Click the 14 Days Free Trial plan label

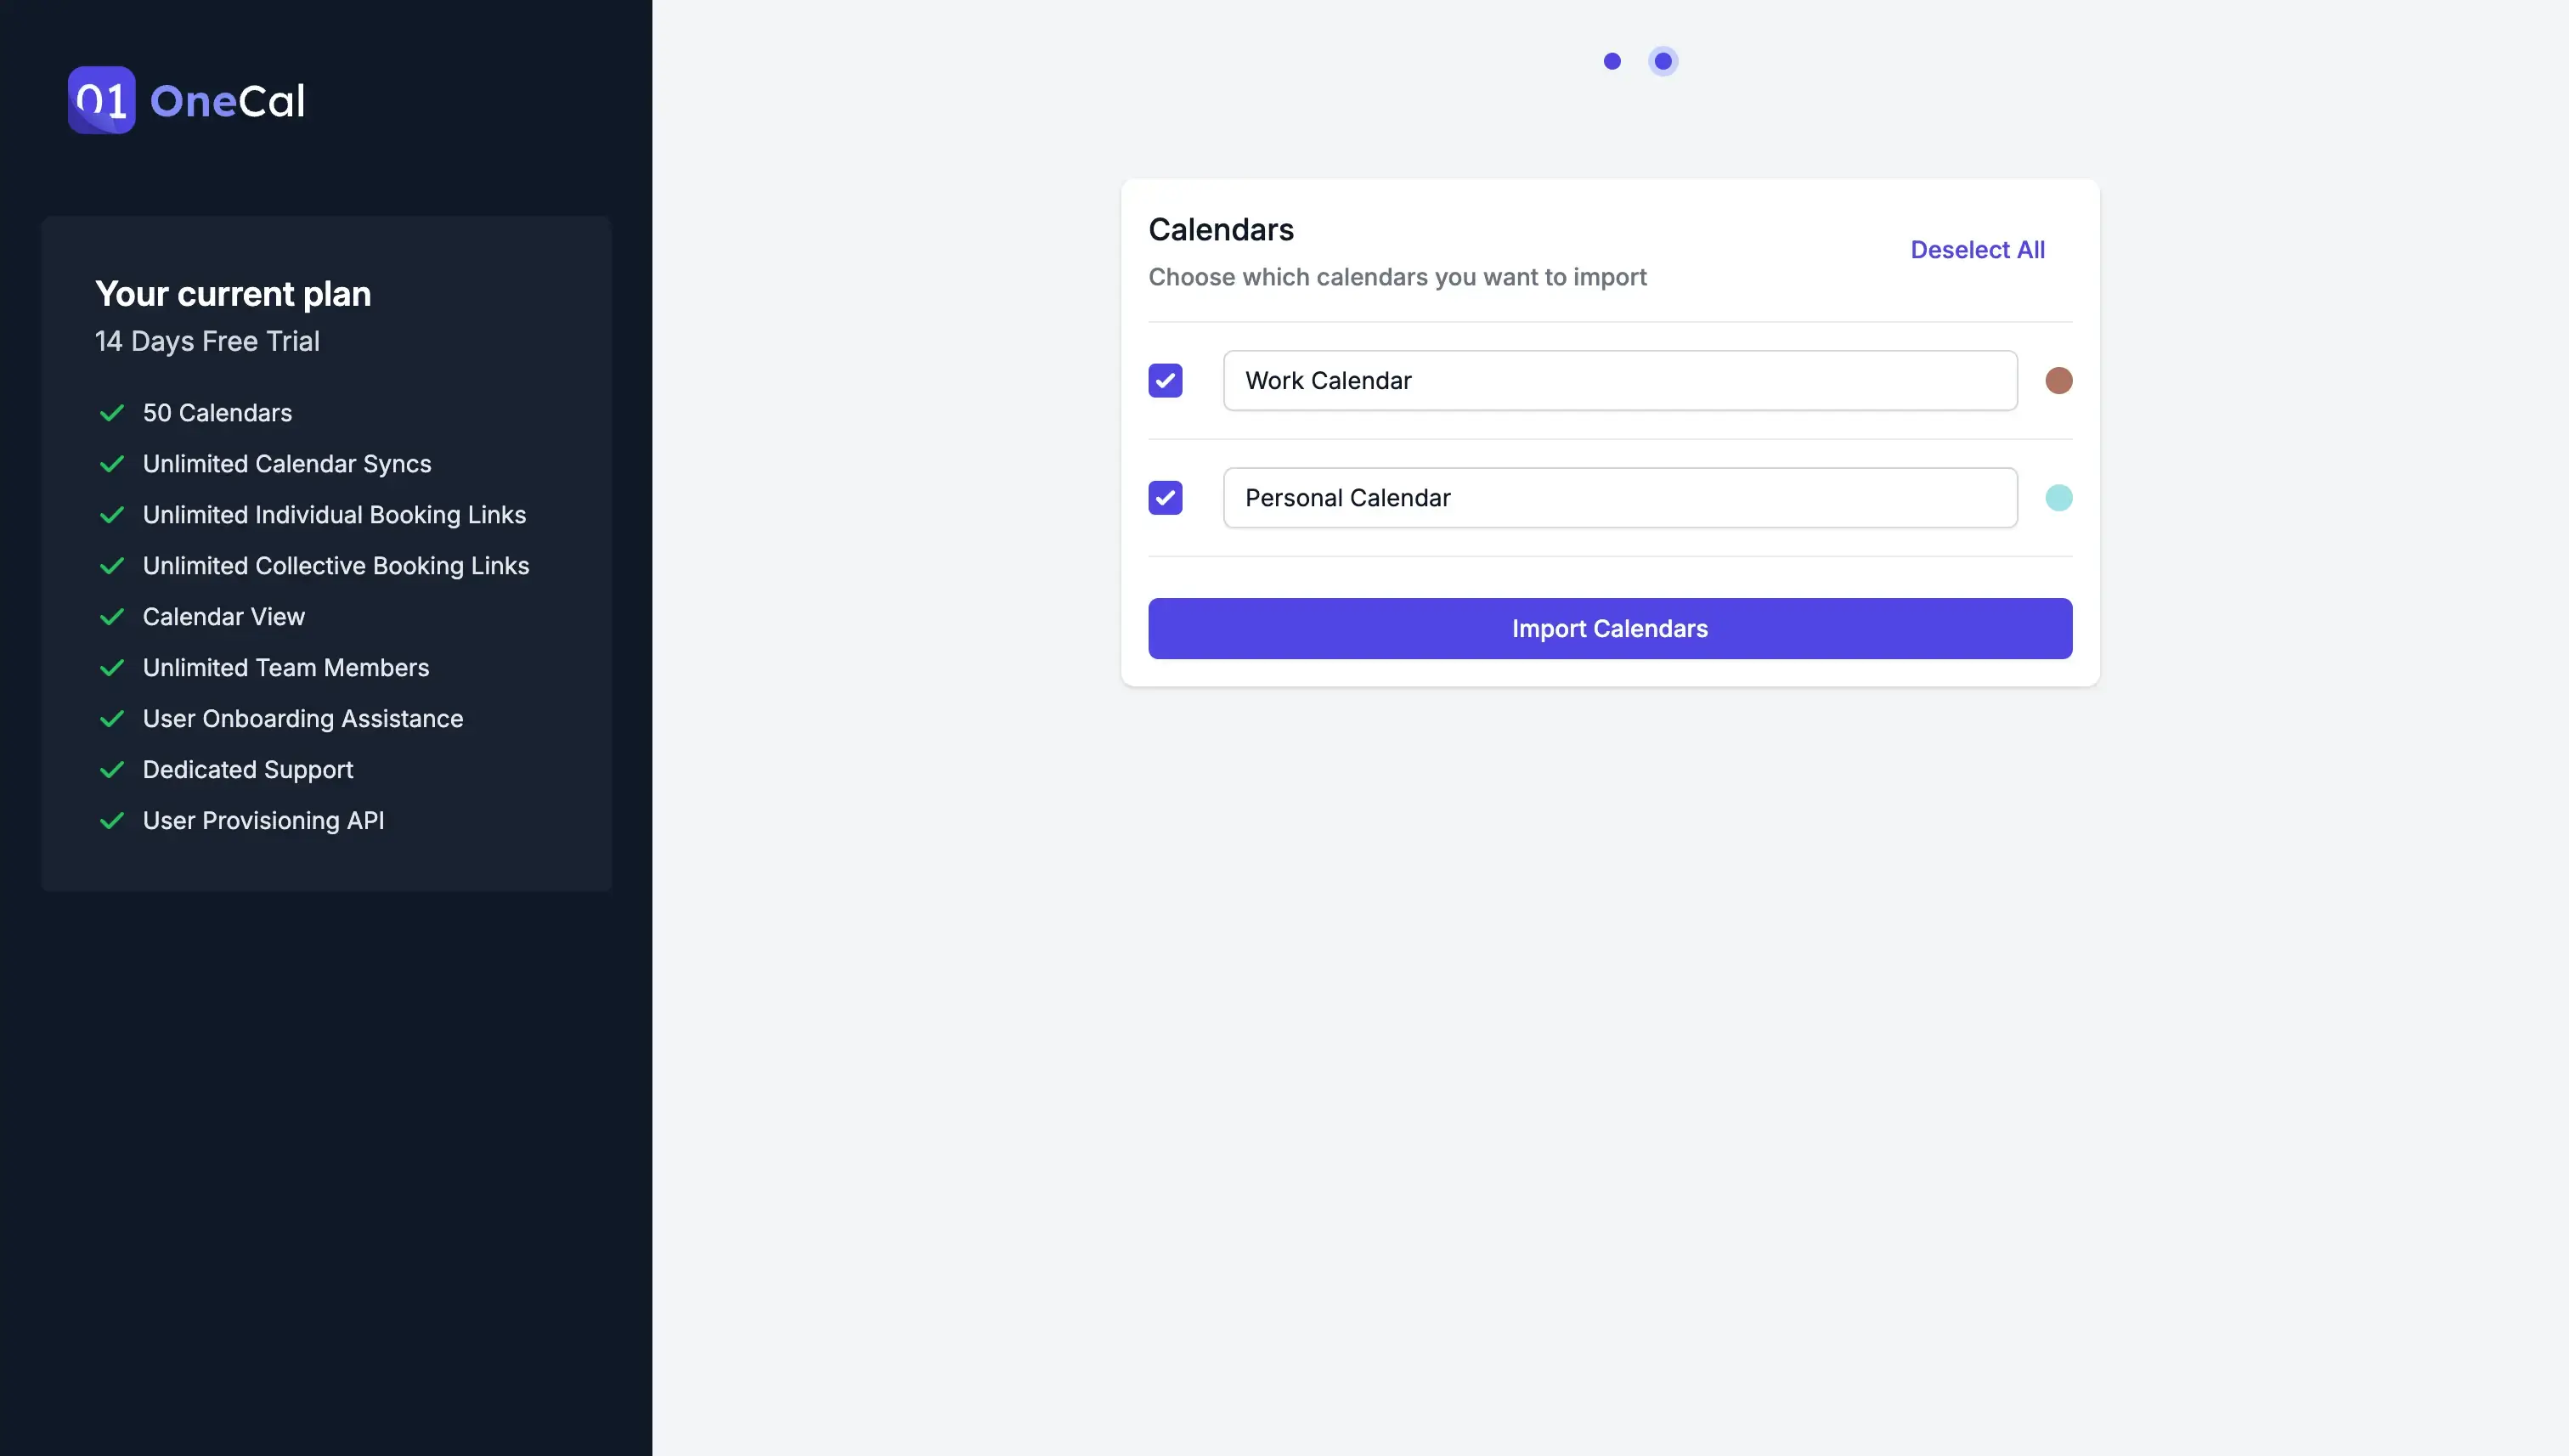pyautogui.click(x=206, y=341)
